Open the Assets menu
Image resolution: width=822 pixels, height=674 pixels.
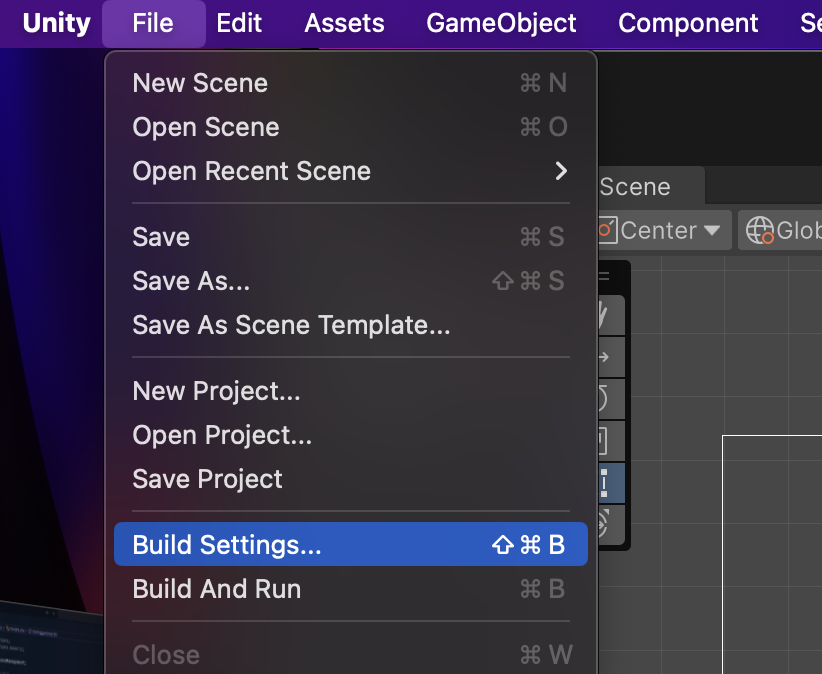click(x=344, y=23)
